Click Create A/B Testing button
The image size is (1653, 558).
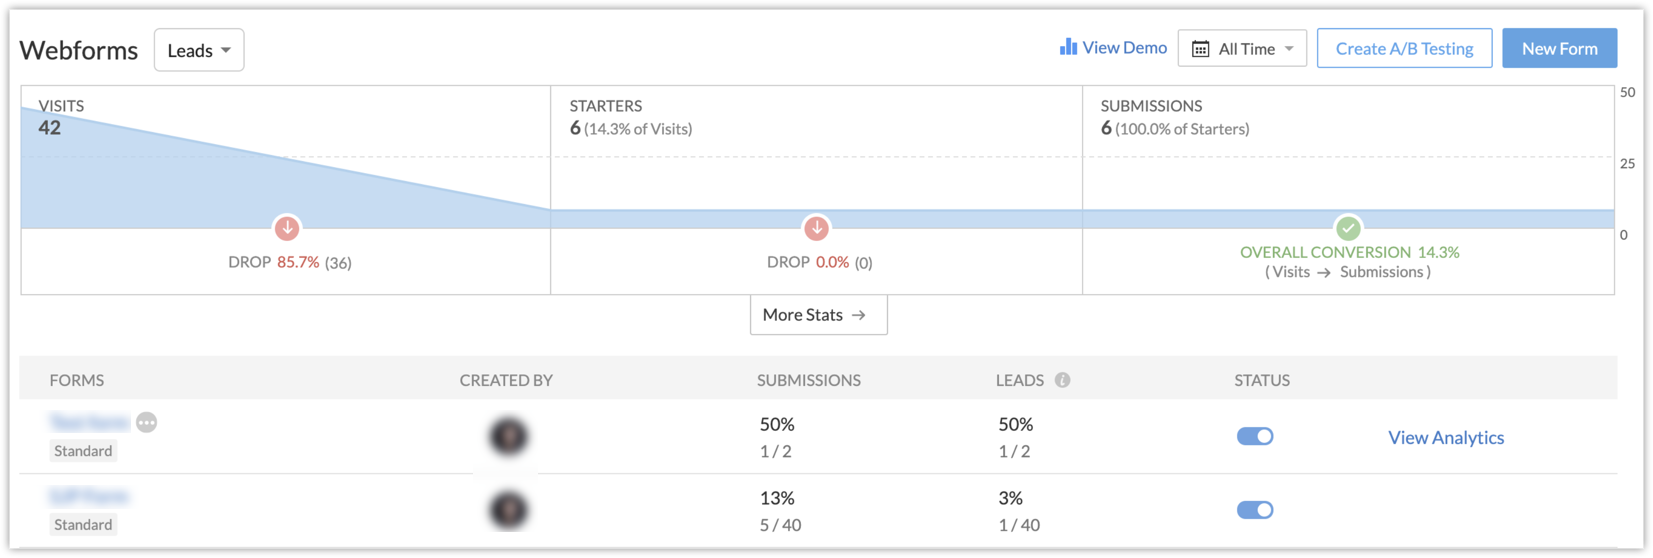1403,48
